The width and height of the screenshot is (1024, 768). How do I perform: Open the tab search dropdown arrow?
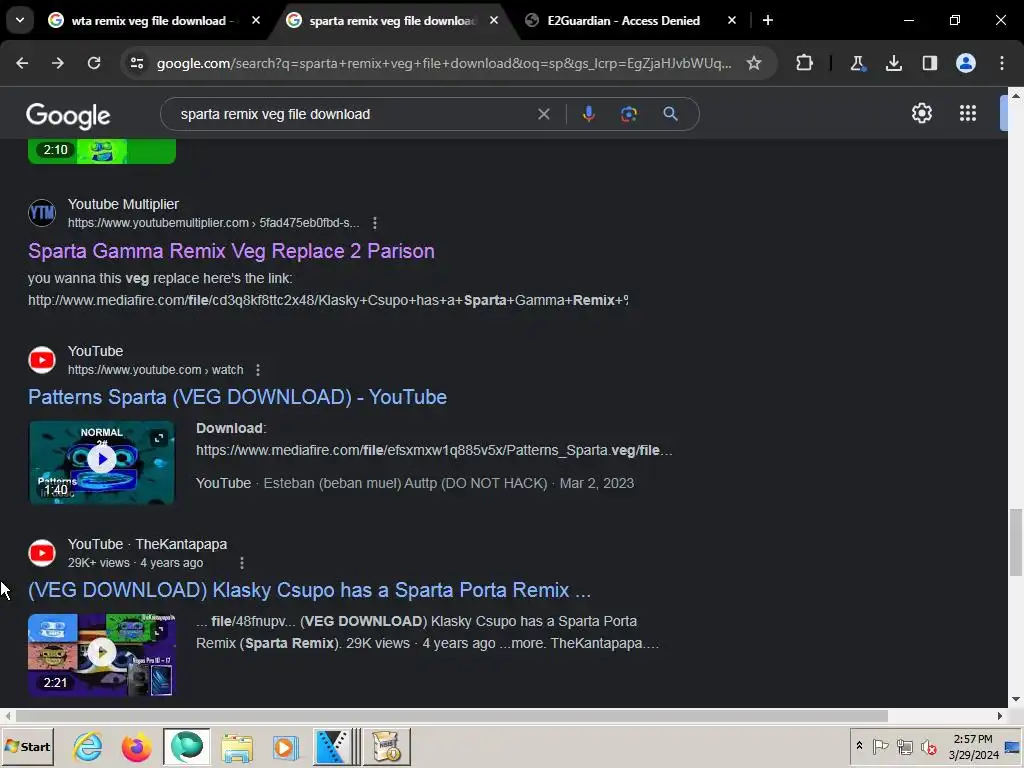tap(20, 20)
